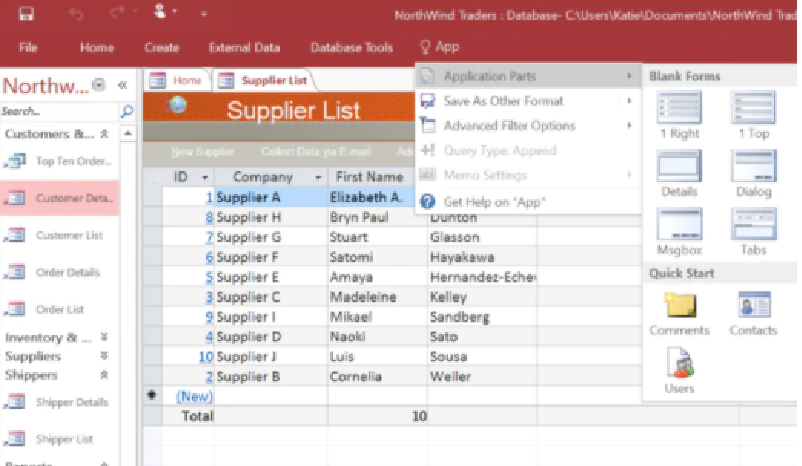Switch to the Home ribbon tab
The width and height of the screenshot is (802, 466).
point(97,48)
